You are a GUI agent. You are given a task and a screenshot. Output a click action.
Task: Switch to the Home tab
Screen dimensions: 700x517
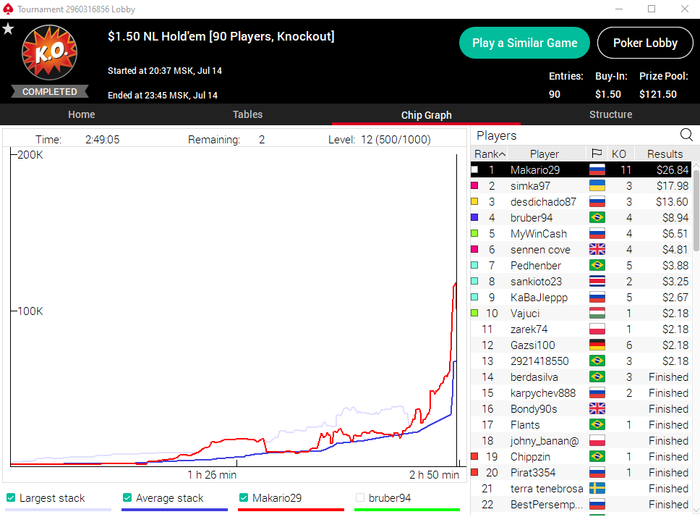click(x=81, y=114)
